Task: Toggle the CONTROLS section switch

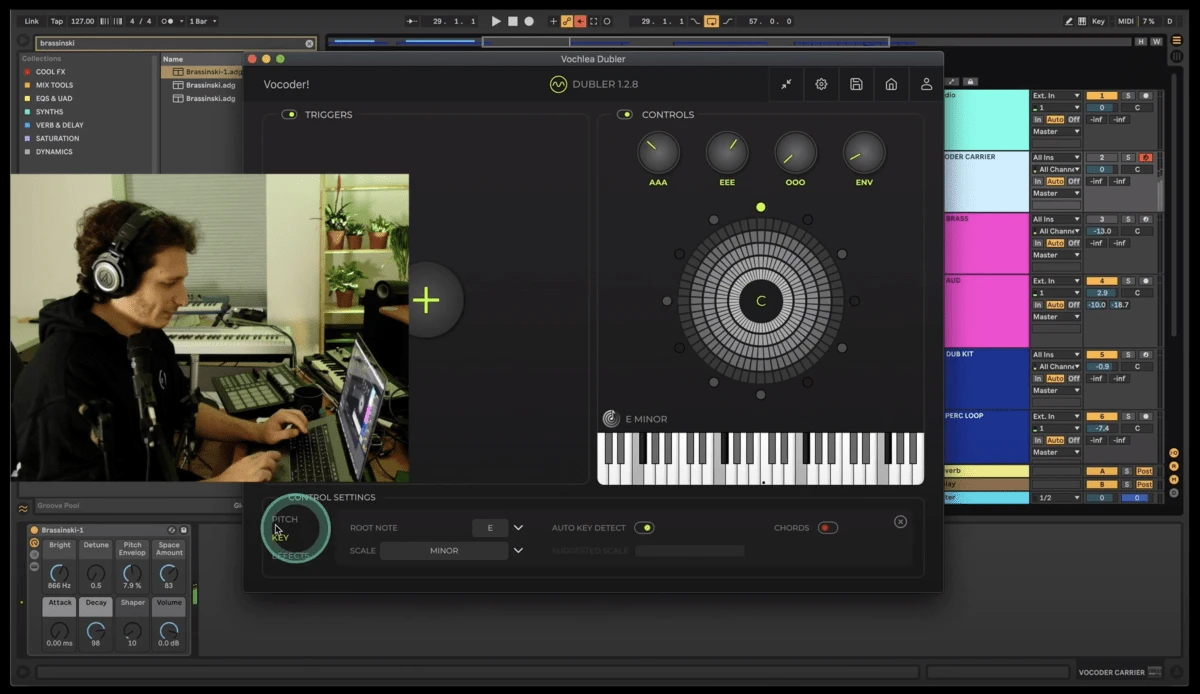Action: click(625, 115)
